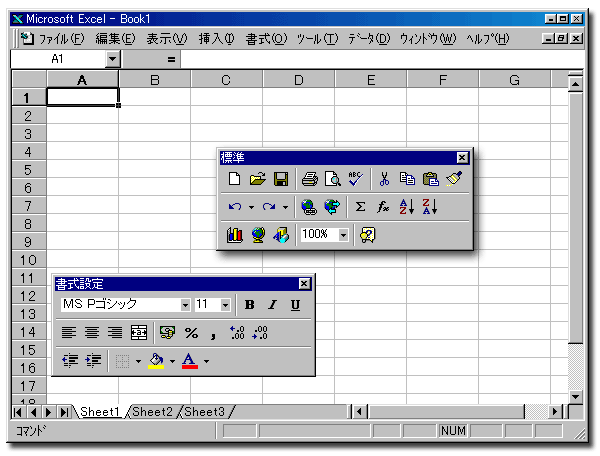Show the Web toolbar icon
600x456 pixels.
pos(332,207)
